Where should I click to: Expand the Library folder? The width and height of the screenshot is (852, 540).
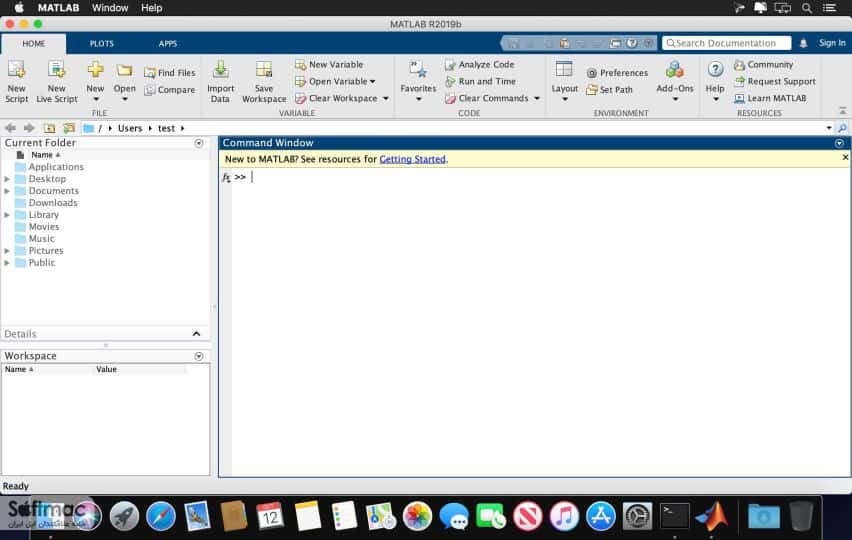tap(7, 215)
